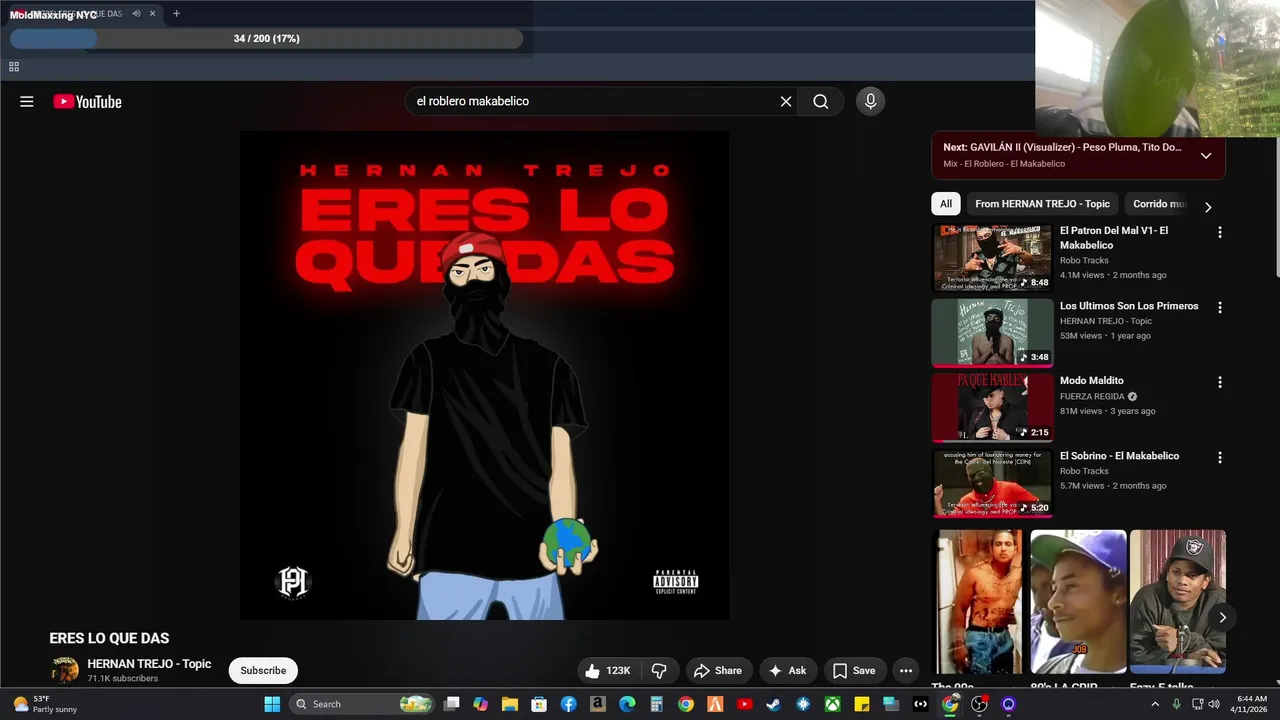Open more actions ellipsis under video
Screen dimensions: 1280x720
[x=906, y=671]
